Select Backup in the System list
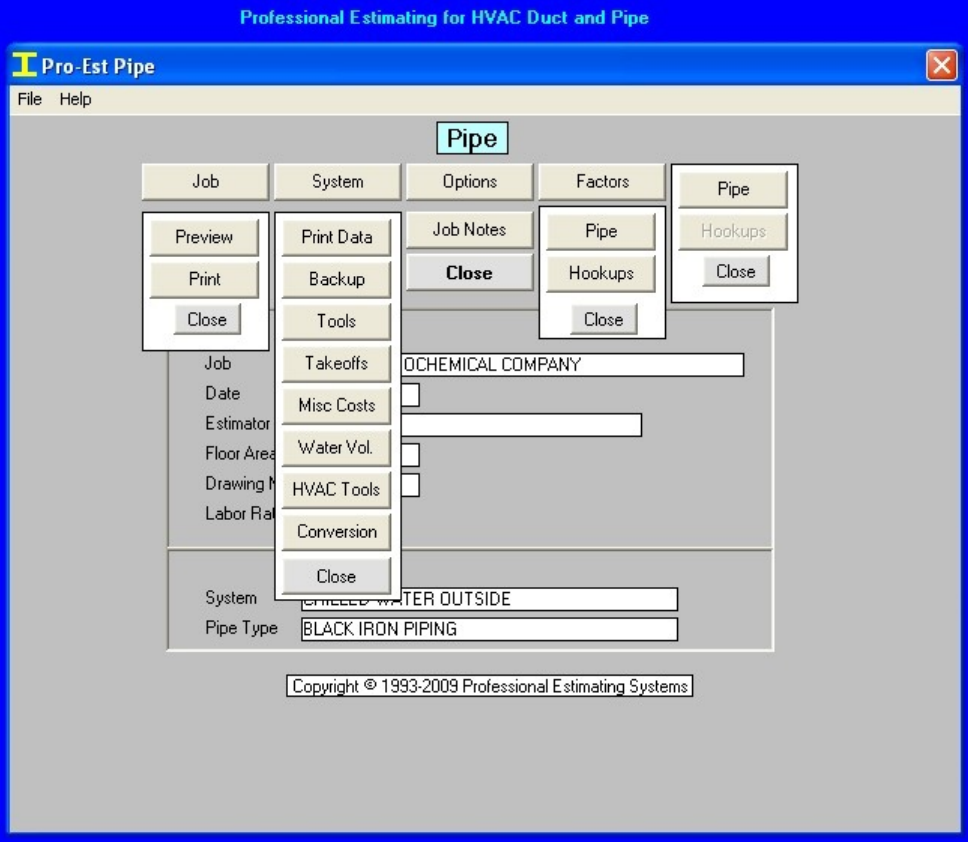This screenshot has width=968, height=842. coord(336,279)
